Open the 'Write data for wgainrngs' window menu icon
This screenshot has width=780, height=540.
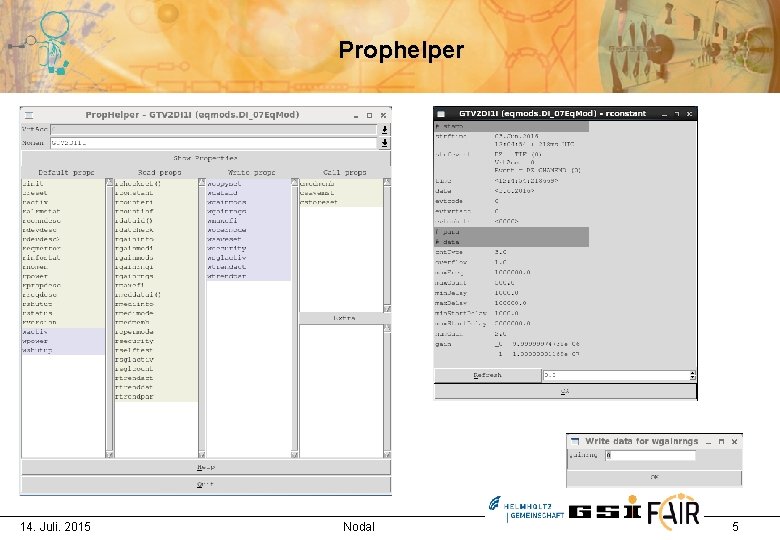click(575, 441)
